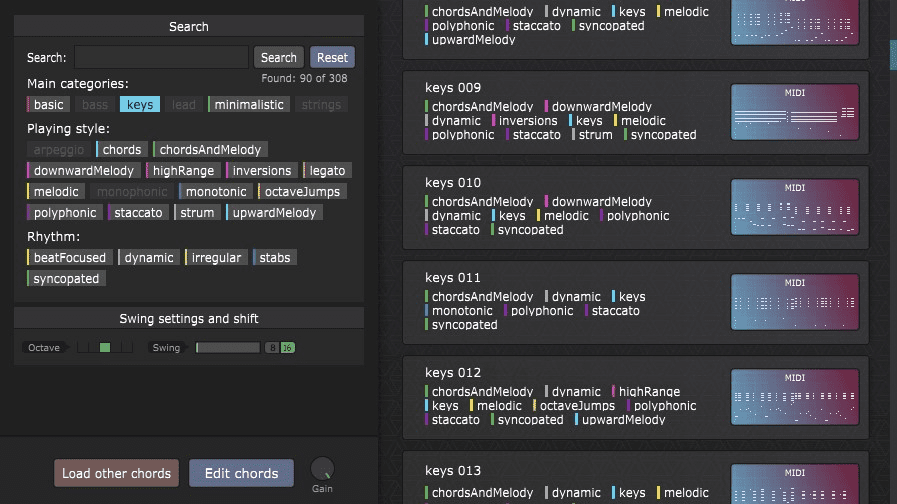Select the legato playing style filter
The height and width of the screenshot is (504, 897).
[327, 170]
